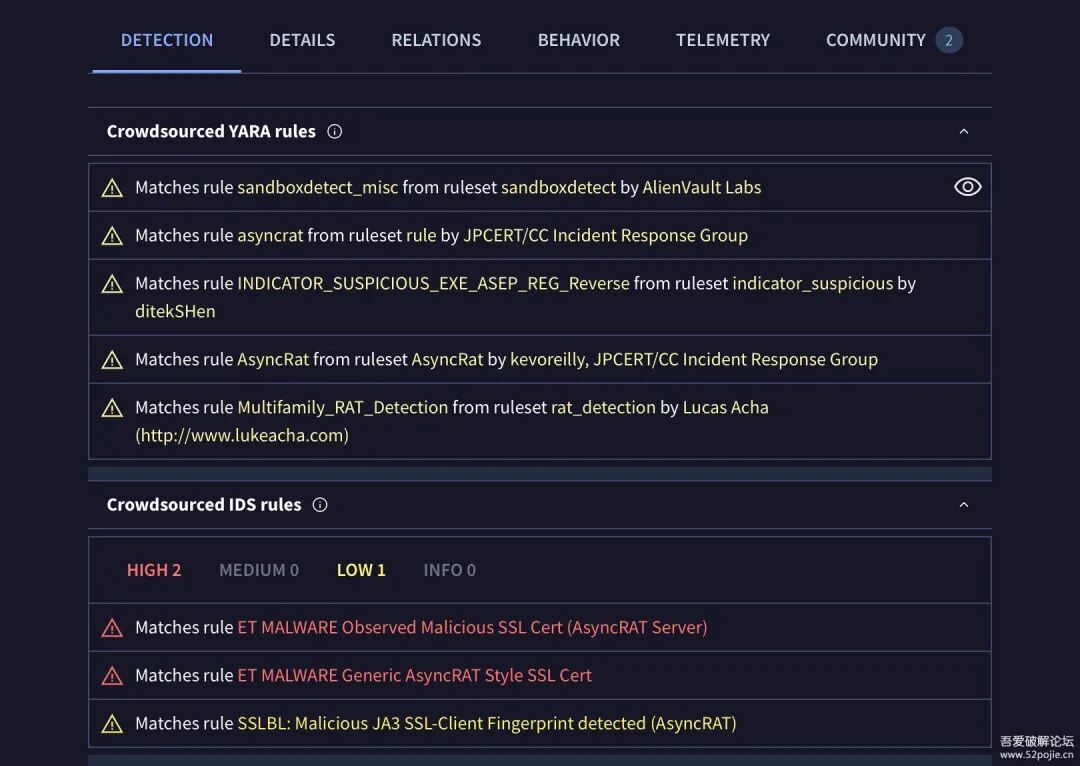1080x766 pixels.
Task: Open the rat_detection ruleset link
Action: pyautogui.click(x=603, y=407)
